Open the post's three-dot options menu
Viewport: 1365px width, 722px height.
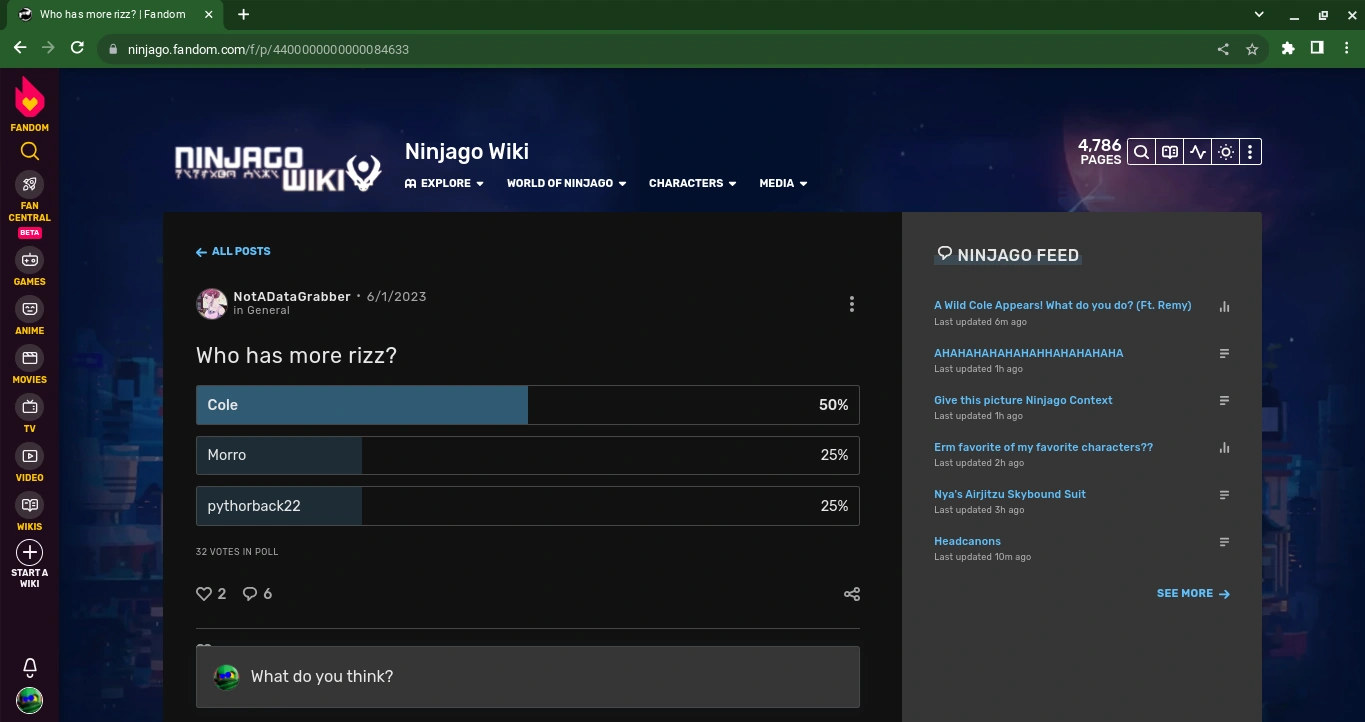(852, 304)
